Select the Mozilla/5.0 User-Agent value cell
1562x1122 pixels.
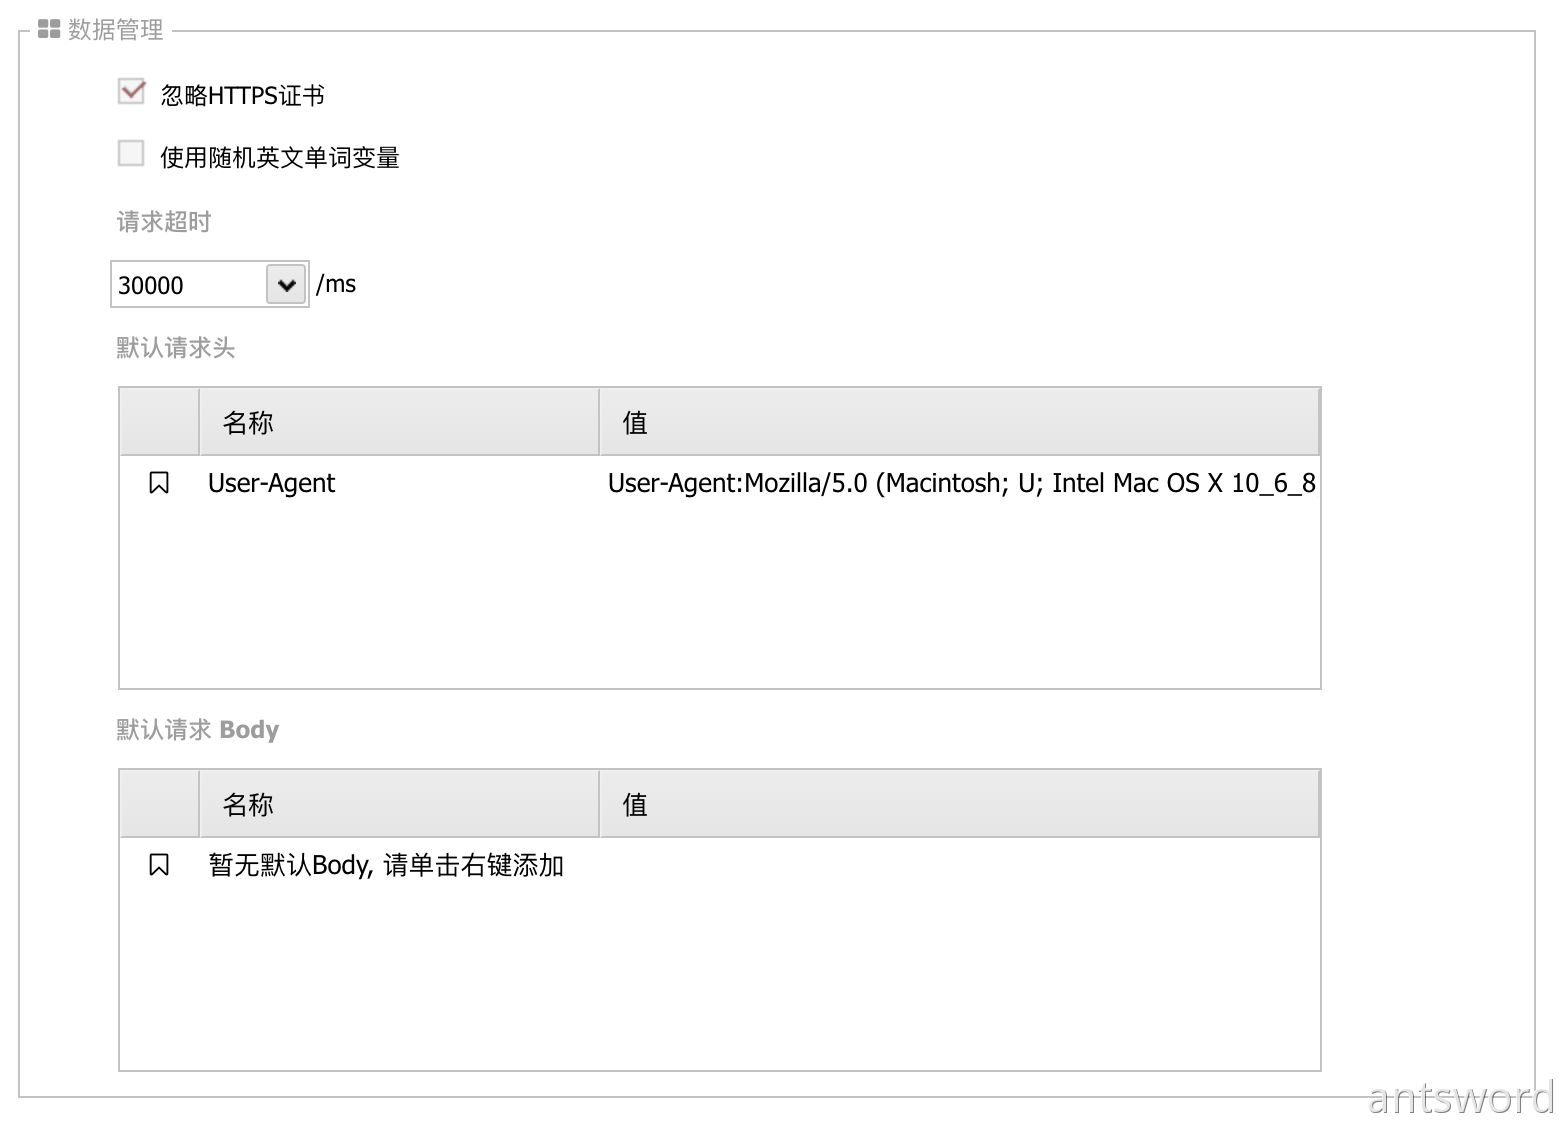[x=960, y=483]
